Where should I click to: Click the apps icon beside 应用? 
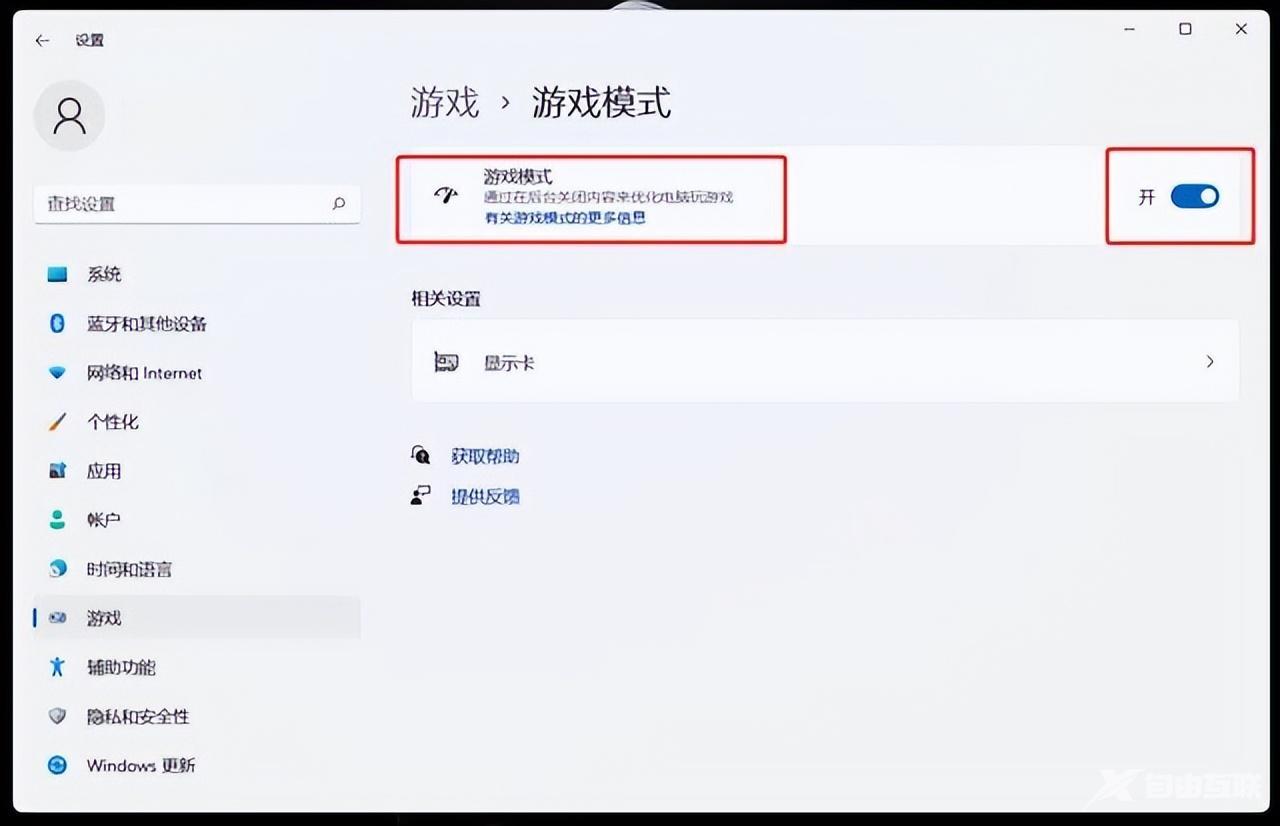click(x=57, y=471)
